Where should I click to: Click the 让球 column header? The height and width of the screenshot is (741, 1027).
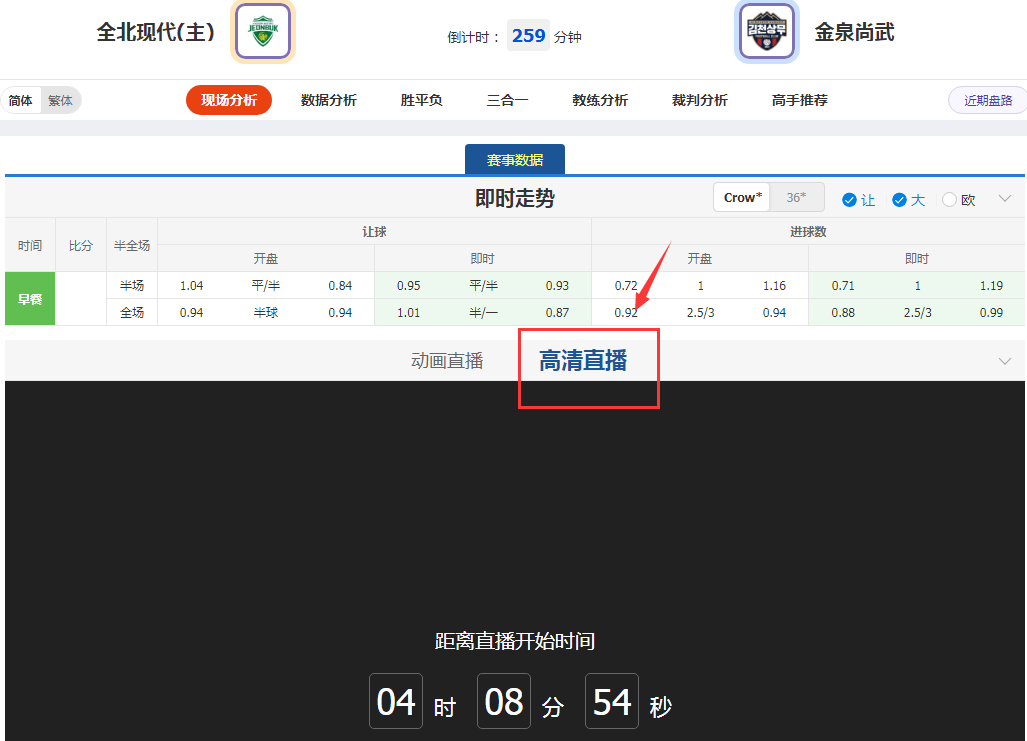pos(374,232)
